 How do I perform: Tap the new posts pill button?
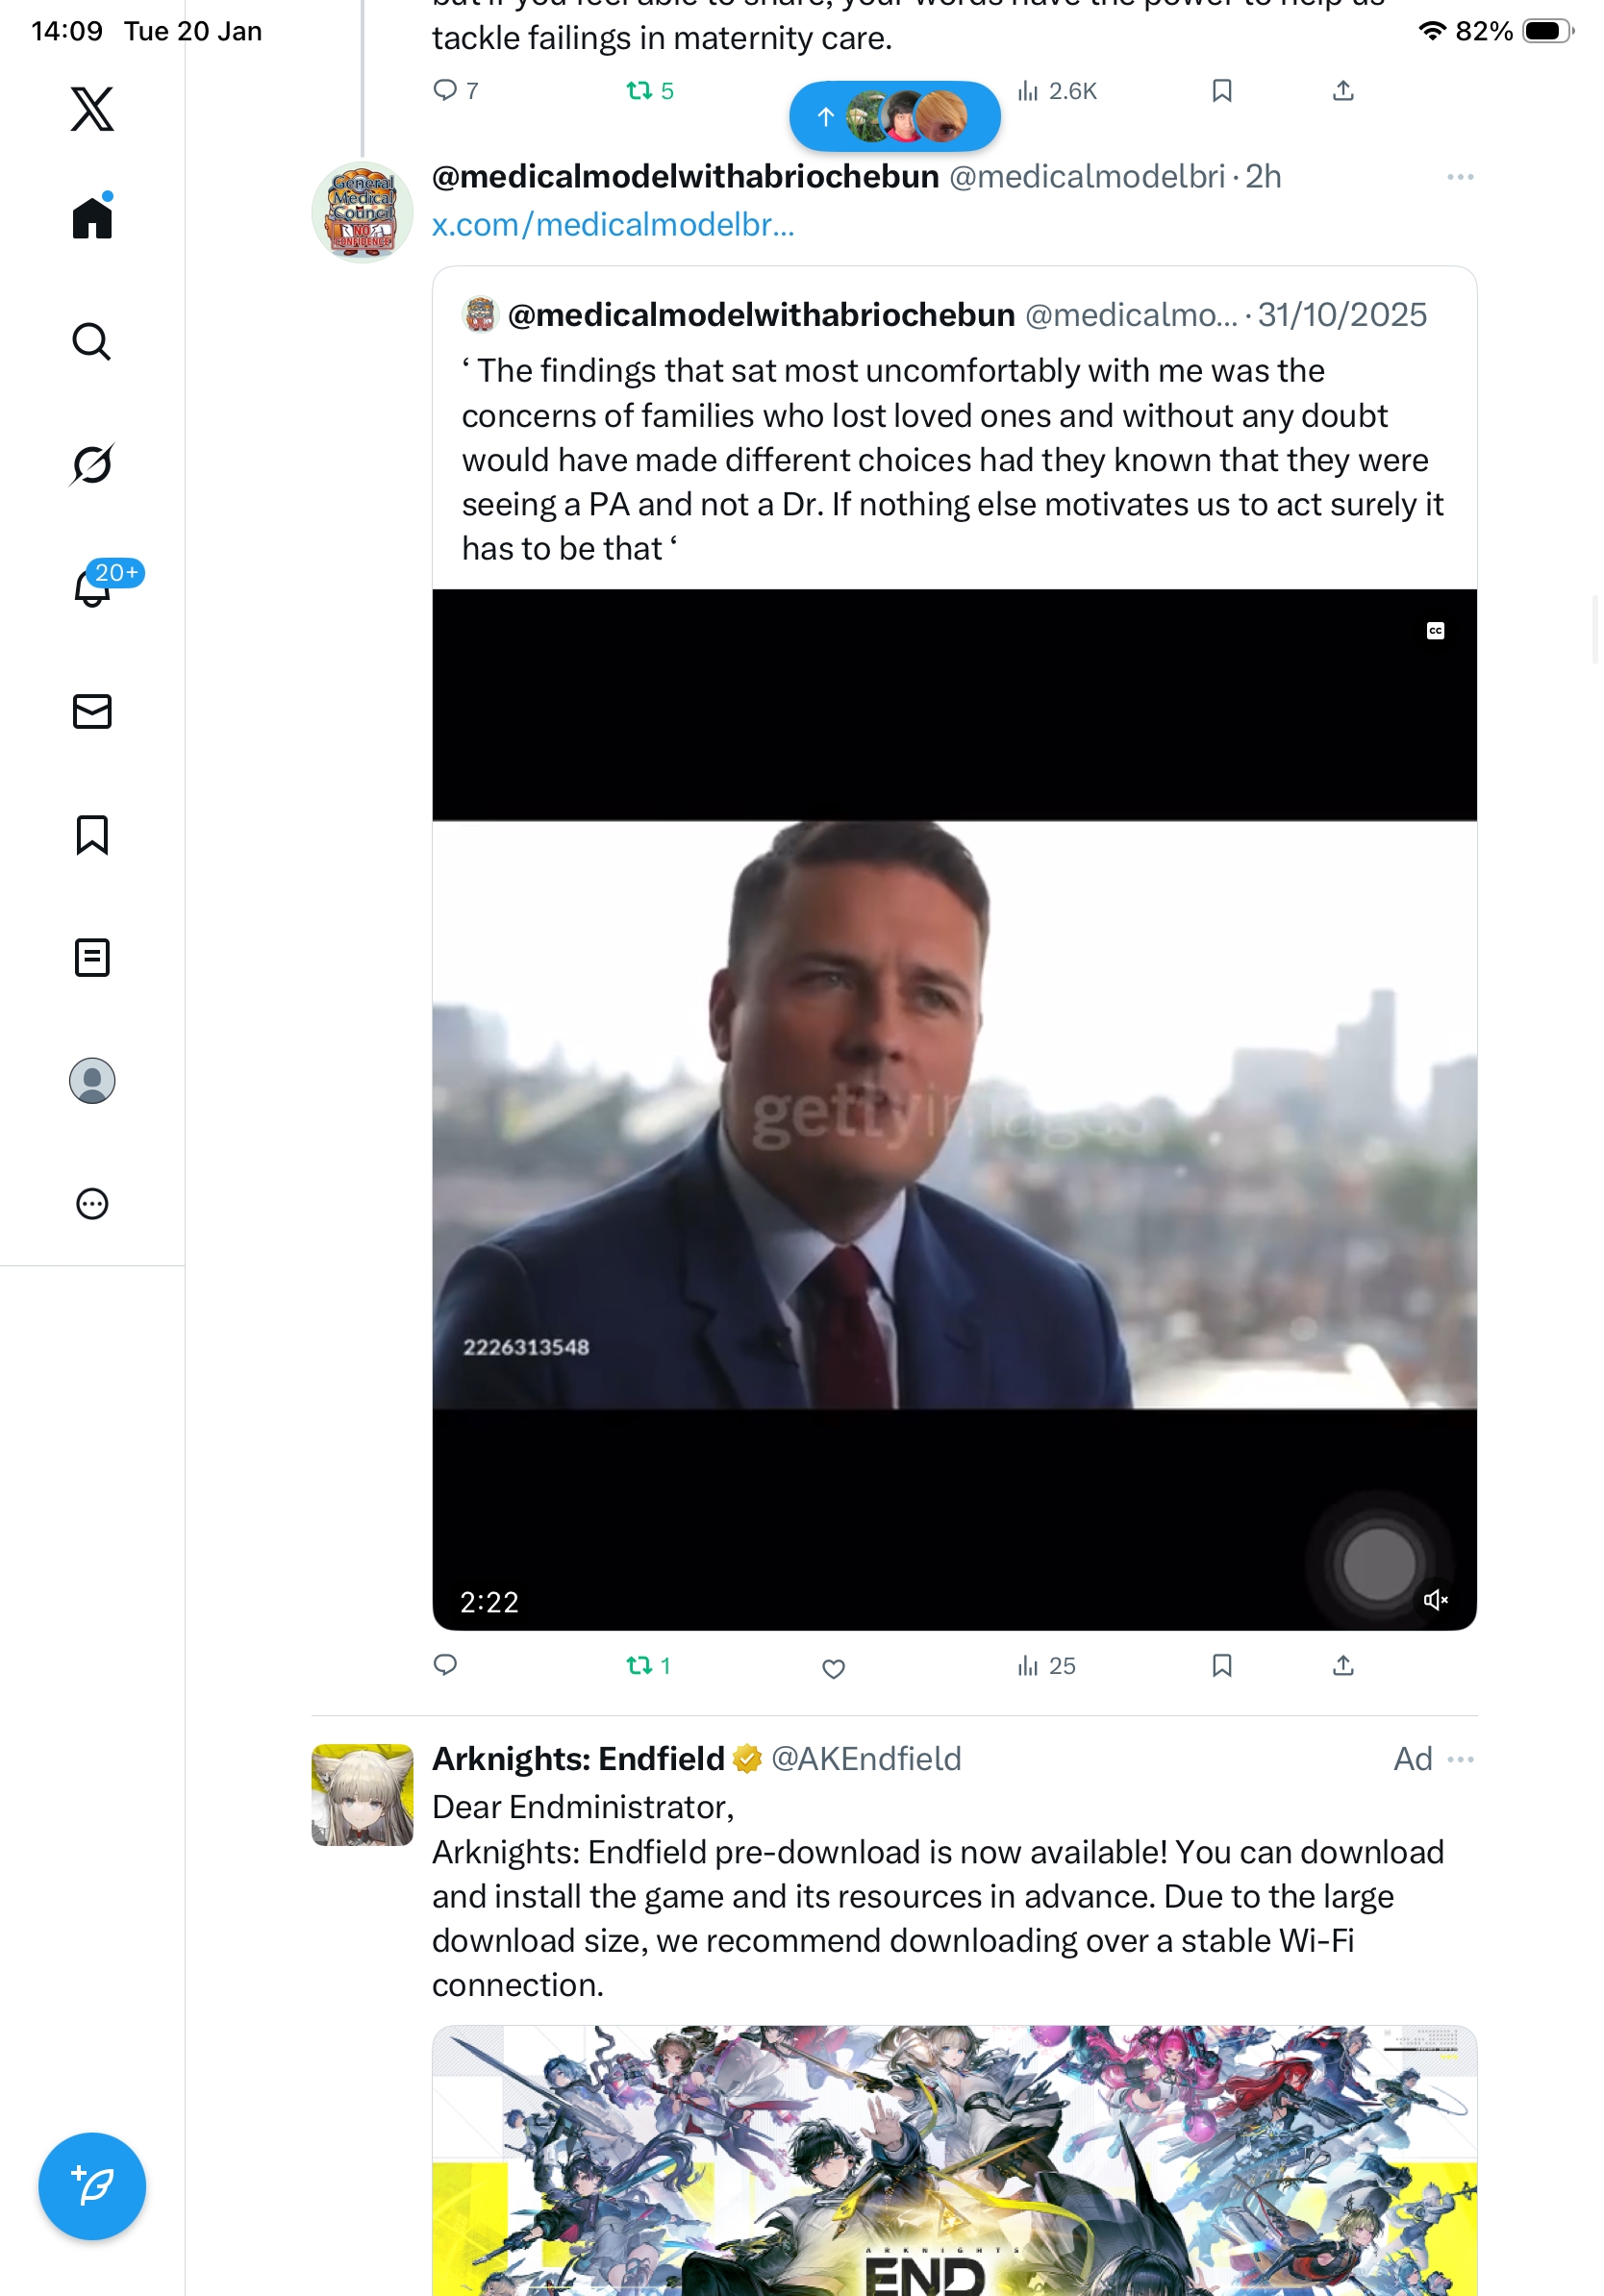point(894,117)
